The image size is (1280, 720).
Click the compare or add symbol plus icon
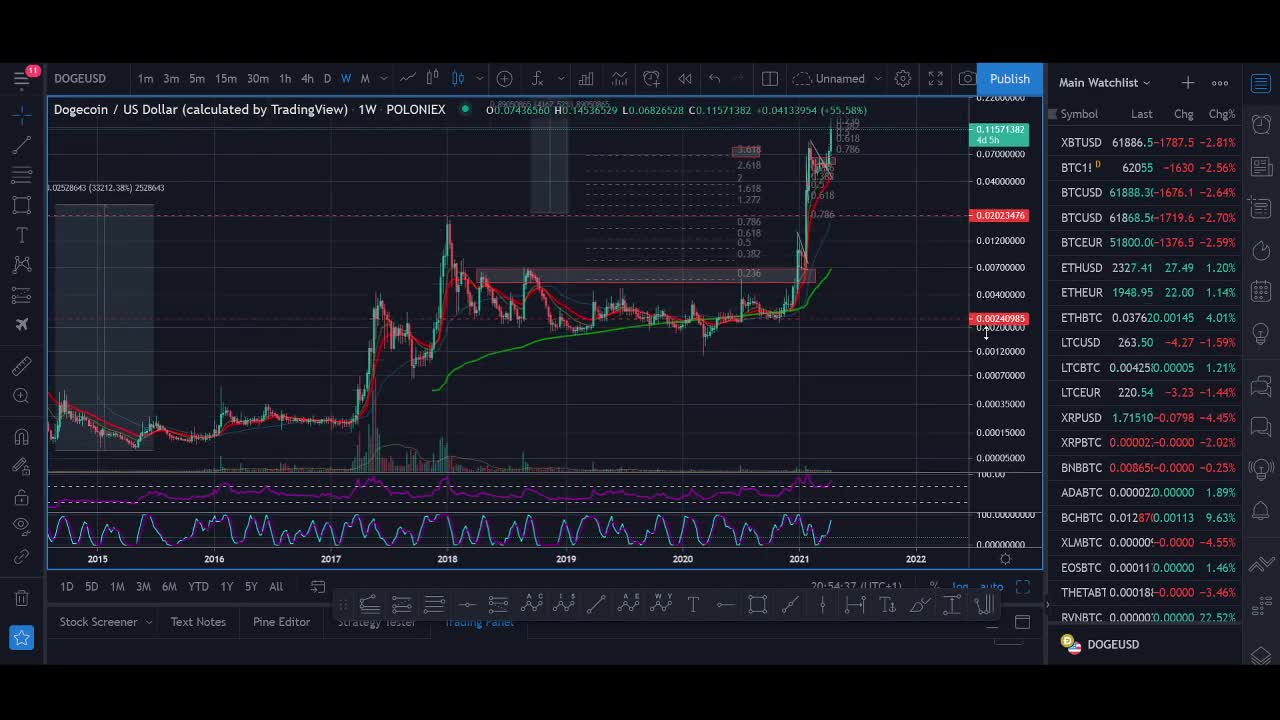[505, 79]
